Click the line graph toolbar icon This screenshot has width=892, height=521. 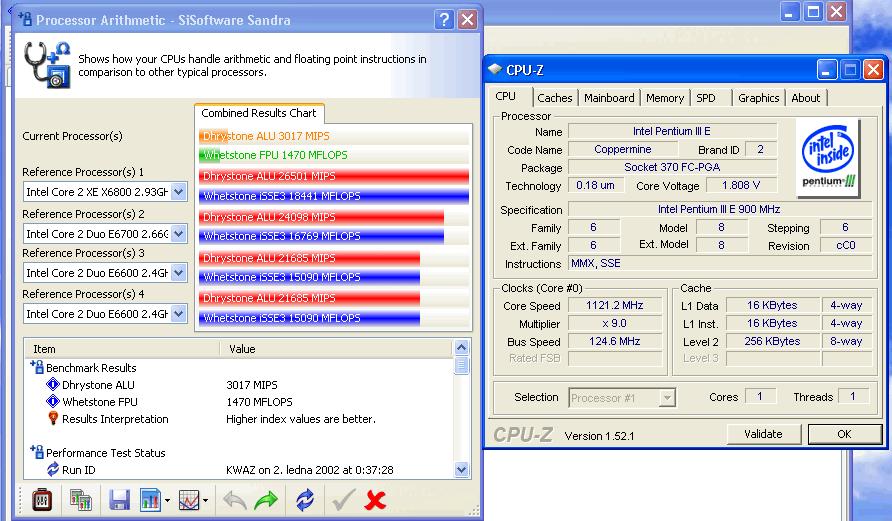[x=189, y=499]
